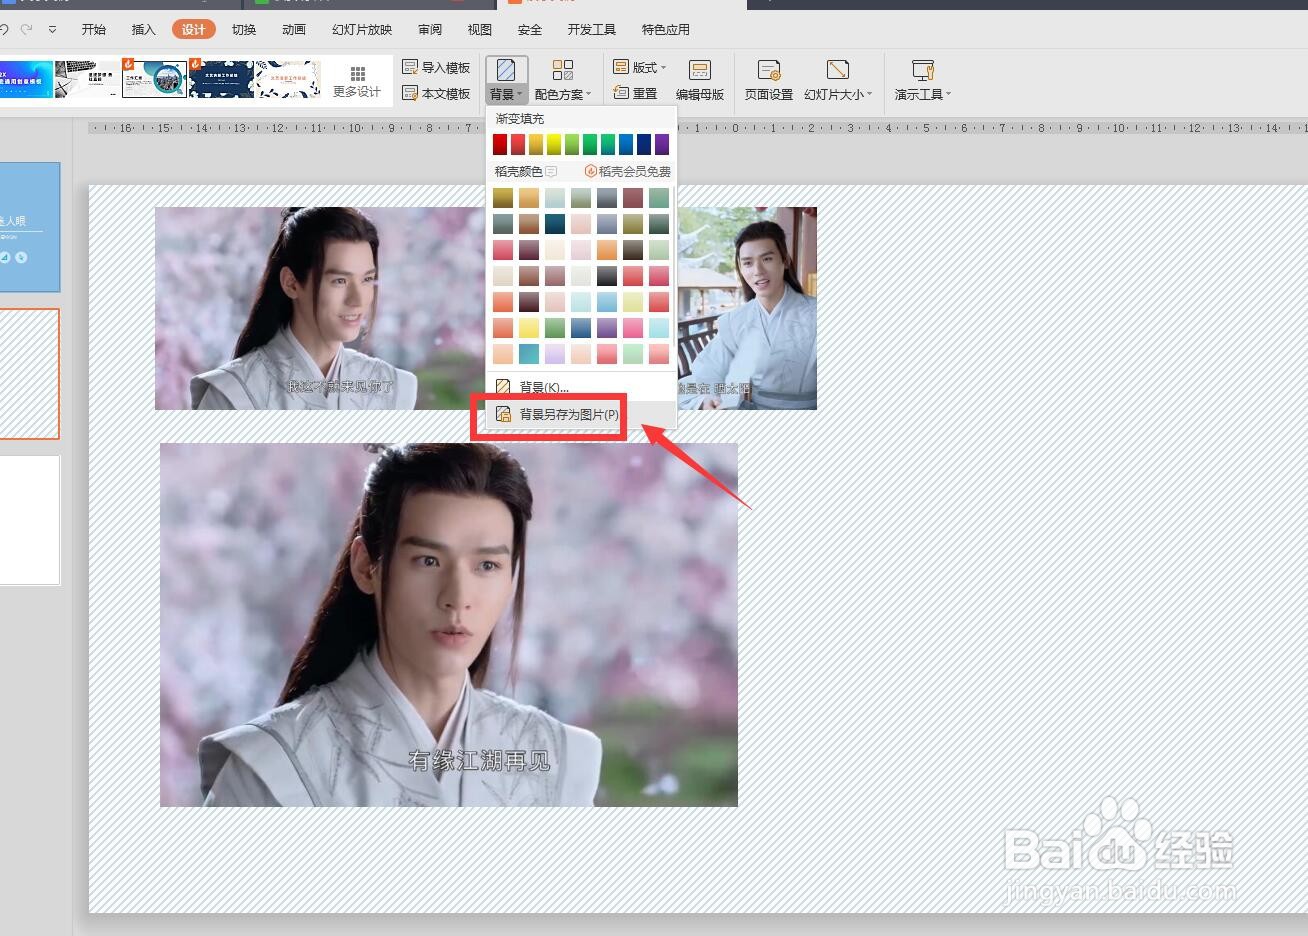
Task: Open the 视图 ribbon tab
Action: click(x=480, y=29)
